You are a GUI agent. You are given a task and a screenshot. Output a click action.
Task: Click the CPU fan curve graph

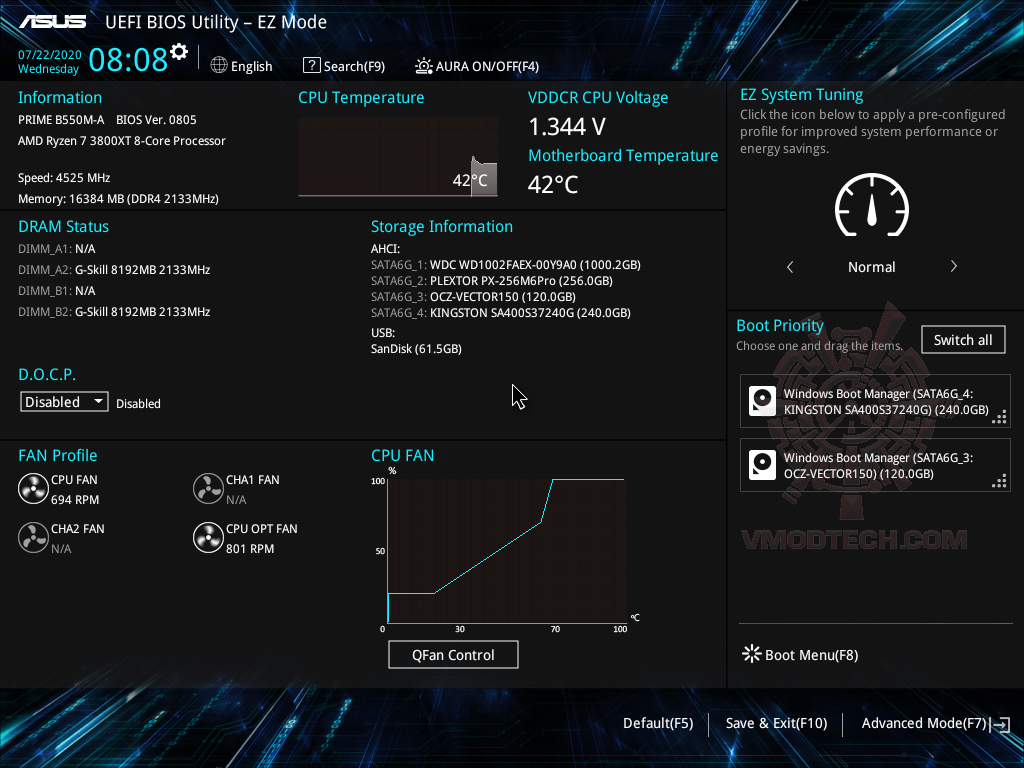pos(507,551)
